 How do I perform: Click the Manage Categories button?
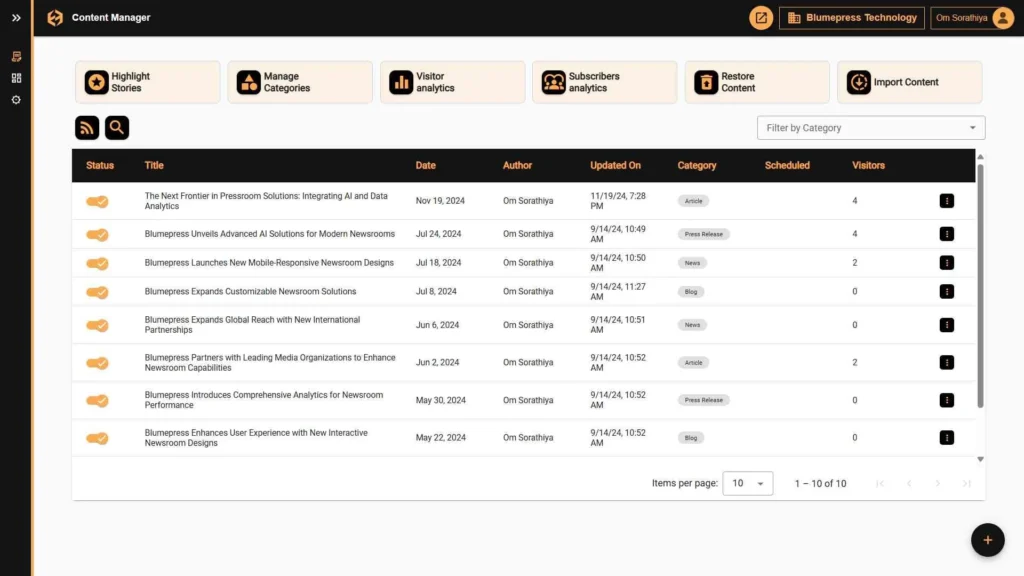299,82
